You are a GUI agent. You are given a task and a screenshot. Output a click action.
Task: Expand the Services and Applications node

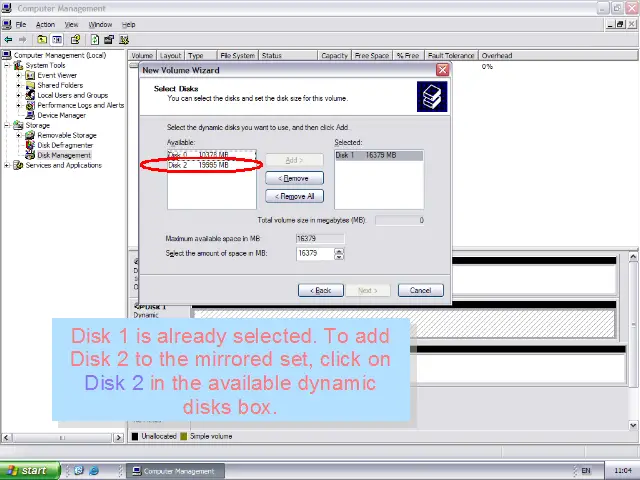7,165
